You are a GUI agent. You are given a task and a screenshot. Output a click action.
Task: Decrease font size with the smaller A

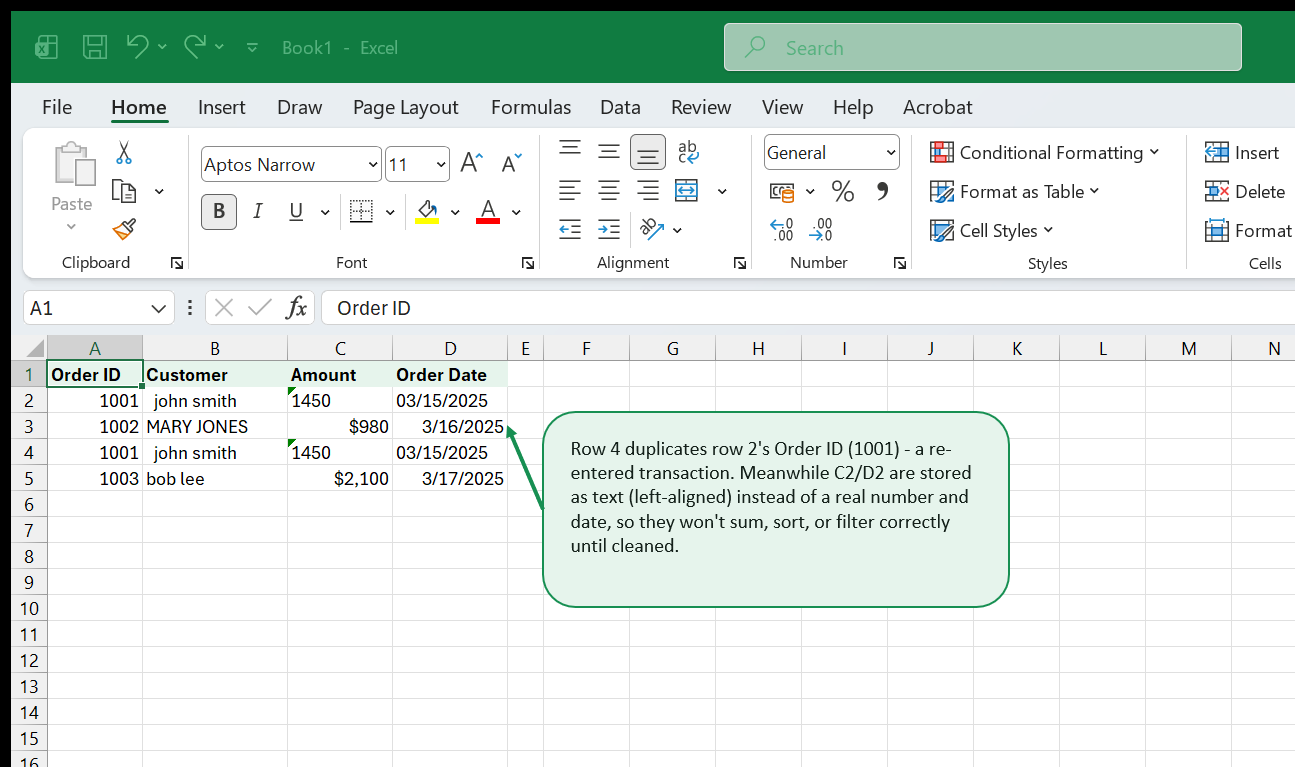(511, 164)
